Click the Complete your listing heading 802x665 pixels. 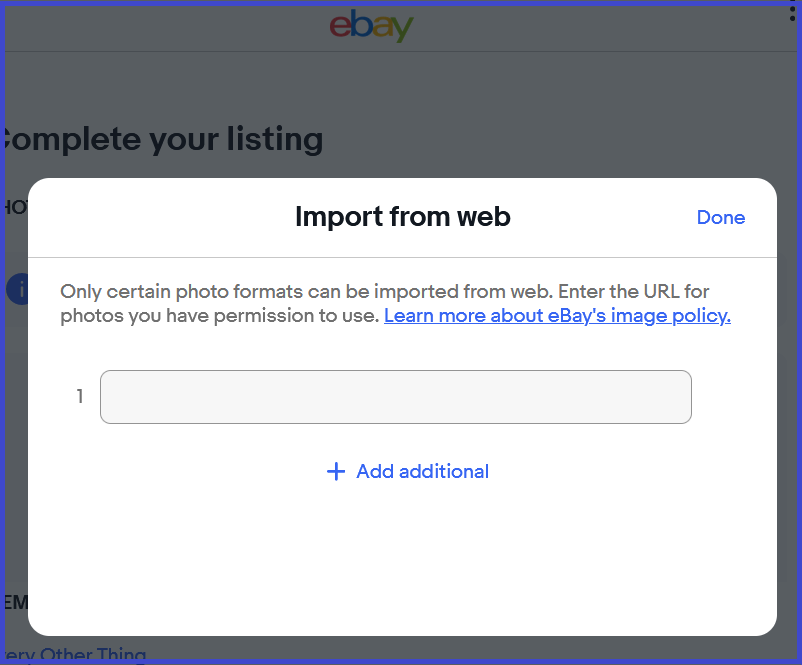coord(164,139)
